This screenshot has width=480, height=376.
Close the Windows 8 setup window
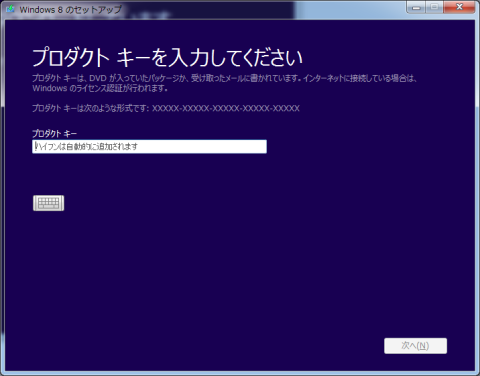pos(459,7)
